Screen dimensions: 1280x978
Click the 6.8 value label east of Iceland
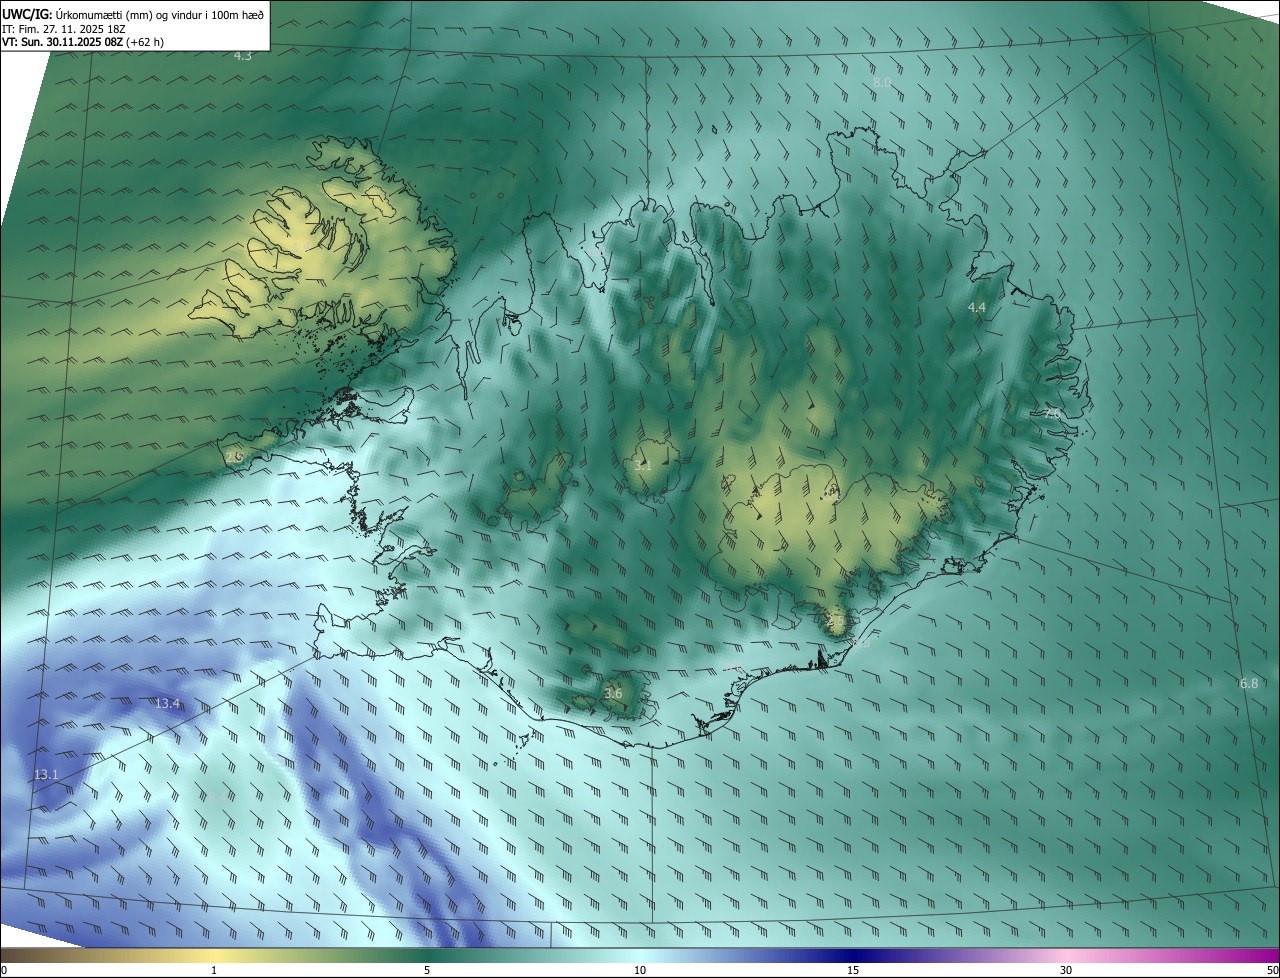coord(1249,684)
